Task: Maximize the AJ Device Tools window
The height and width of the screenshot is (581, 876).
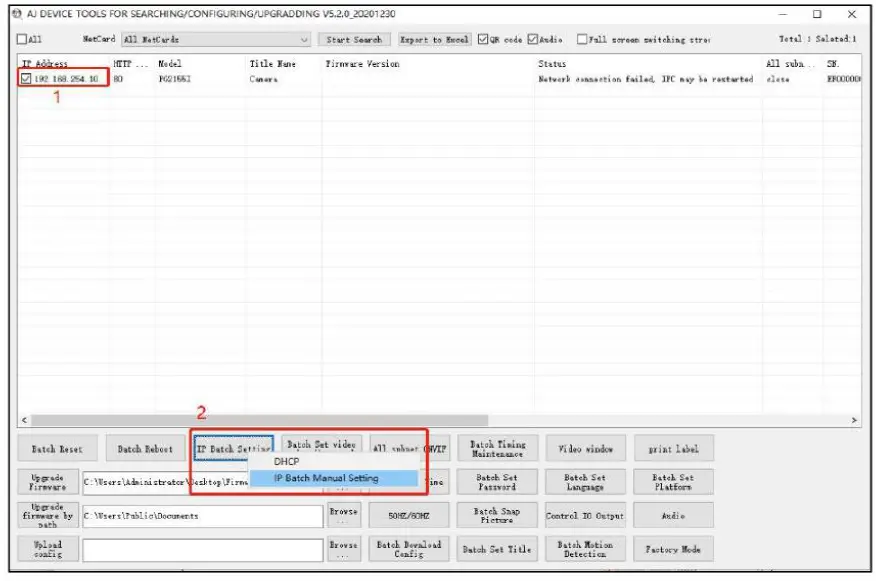Action: click(817, 14)
